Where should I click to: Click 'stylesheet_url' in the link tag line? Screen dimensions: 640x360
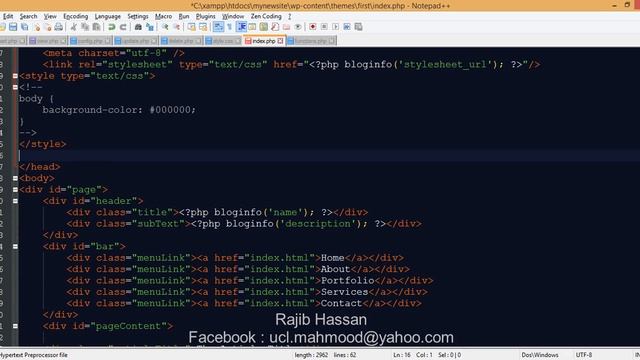coord(445,64)
